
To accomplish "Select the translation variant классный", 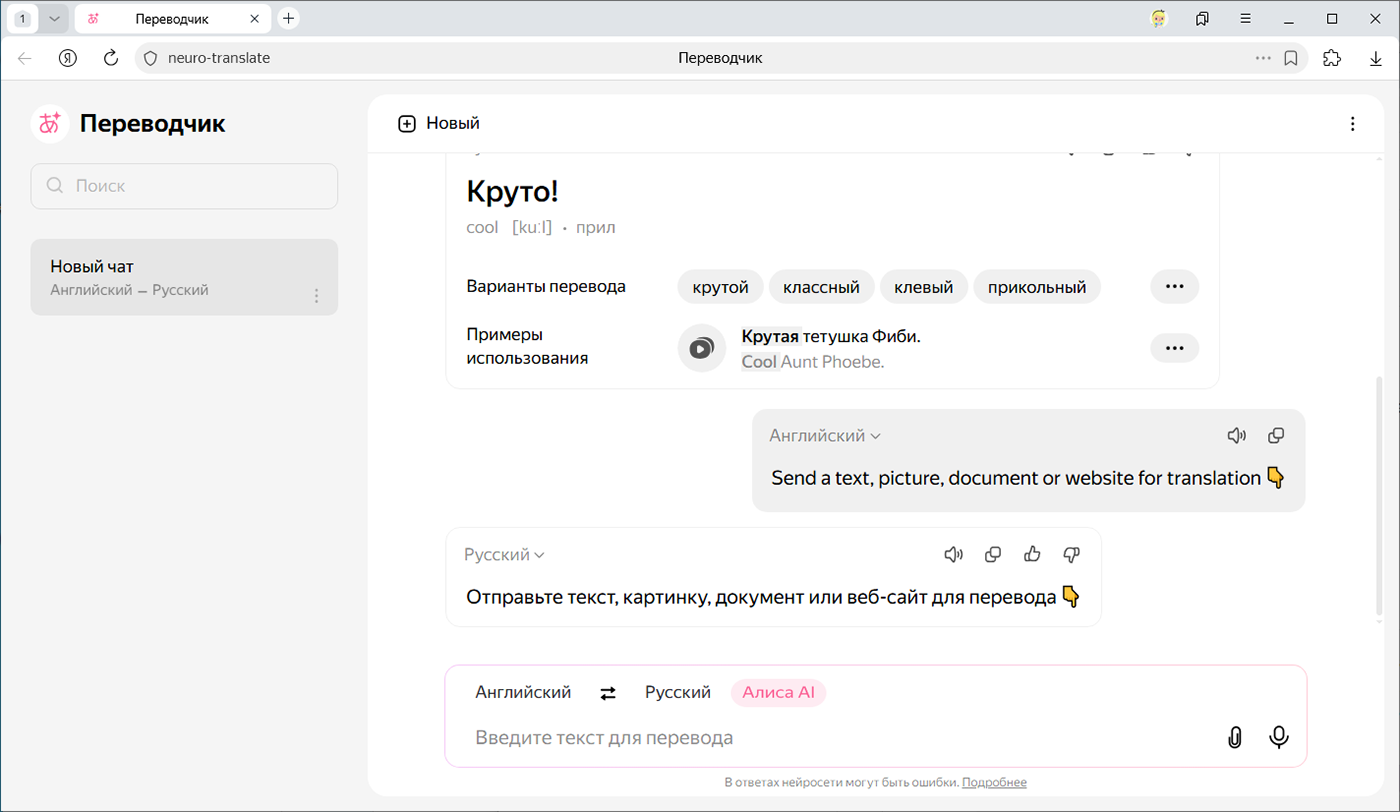I will 821,287.
